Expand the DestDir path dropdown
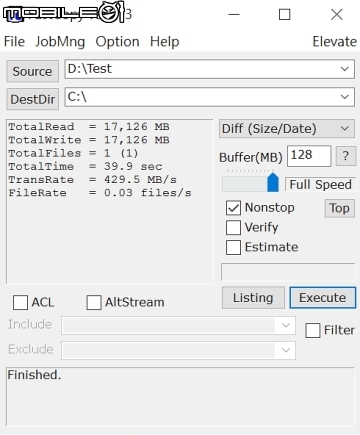The width and height of the screenshot is (360, 435). click(x=345, y=97)
